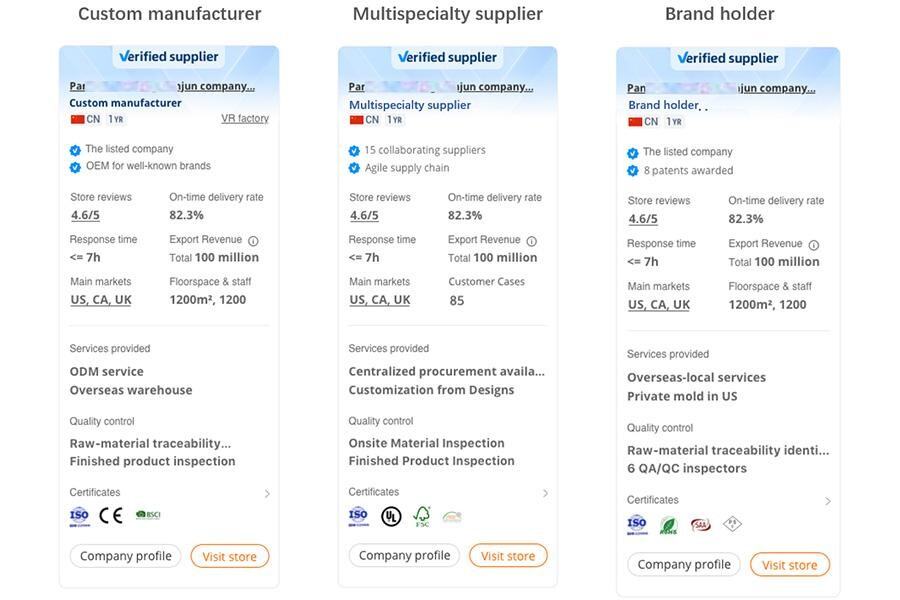Open the VR factory link
Screen dimensions: 900x600
[x=245, y=118]
